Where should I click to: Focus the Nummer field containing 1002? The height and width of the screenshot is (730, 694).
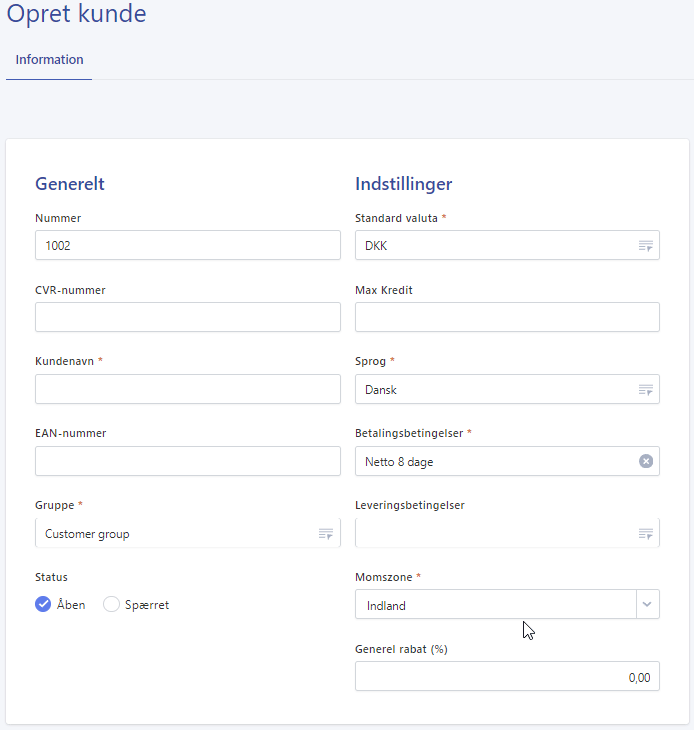(187, 246)
